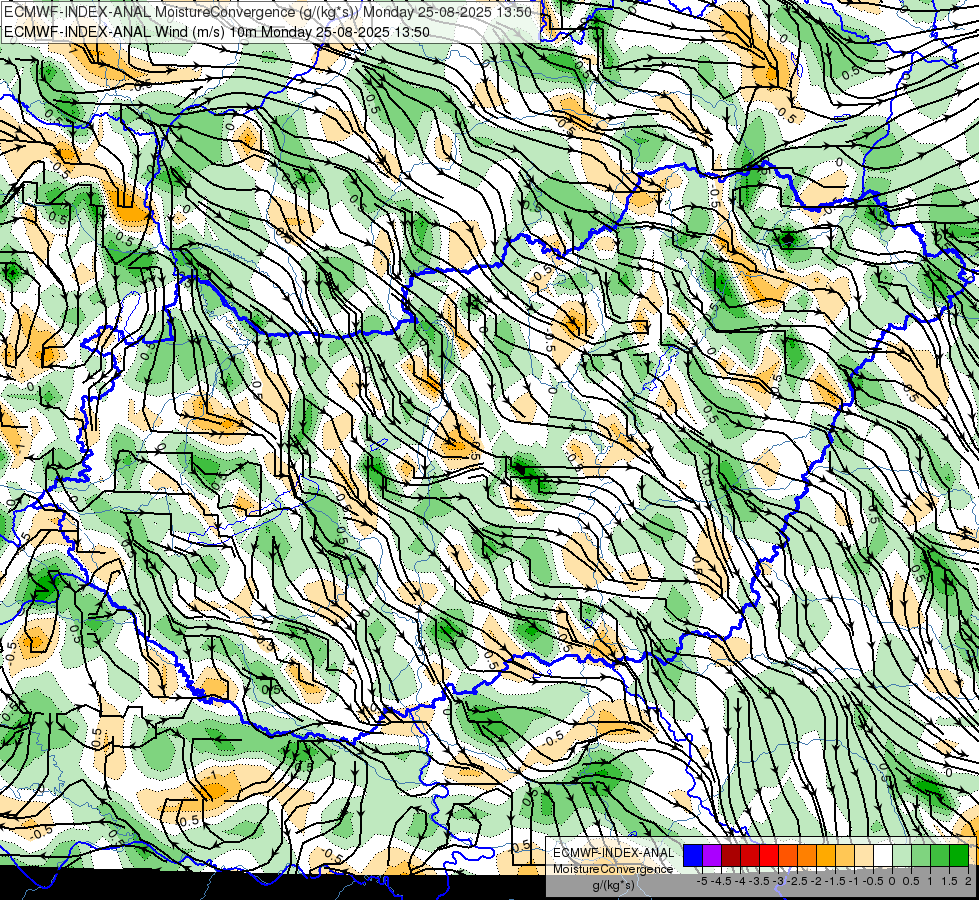Pick the red-orange swatch left of -2.5

pyautogui.click(x=788, y=856)
